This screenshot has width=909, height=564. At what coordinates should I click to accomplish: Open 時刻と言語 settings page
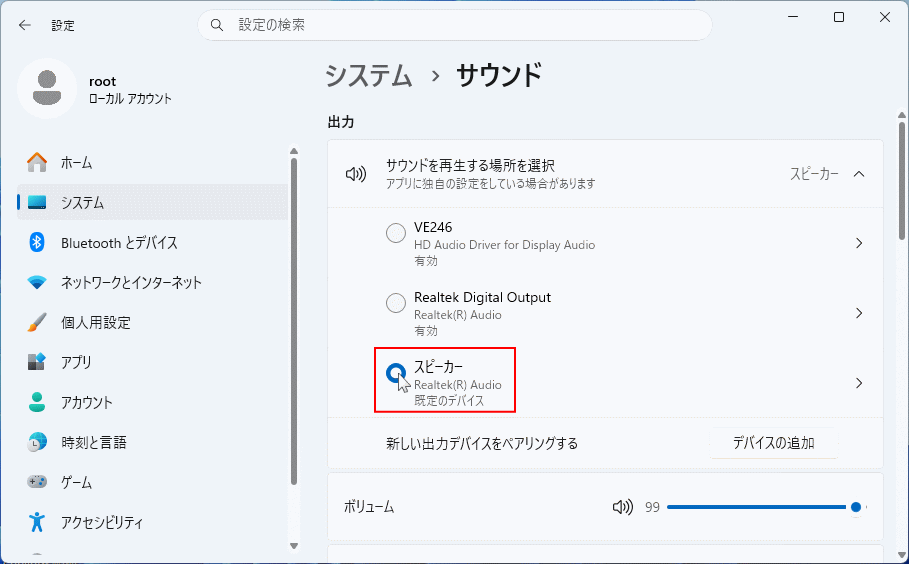152,442
